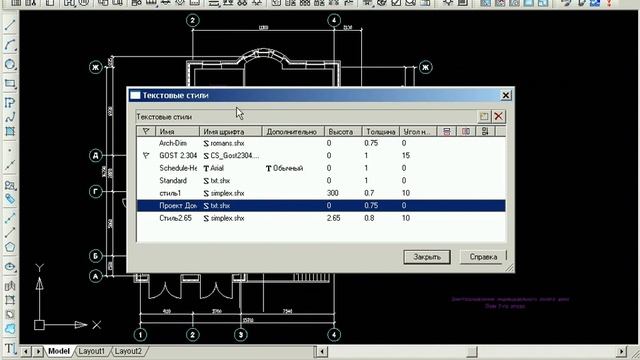Screen dimensions: 640x360
Task: Click font cell romans.shx
Action: point(224,143)
